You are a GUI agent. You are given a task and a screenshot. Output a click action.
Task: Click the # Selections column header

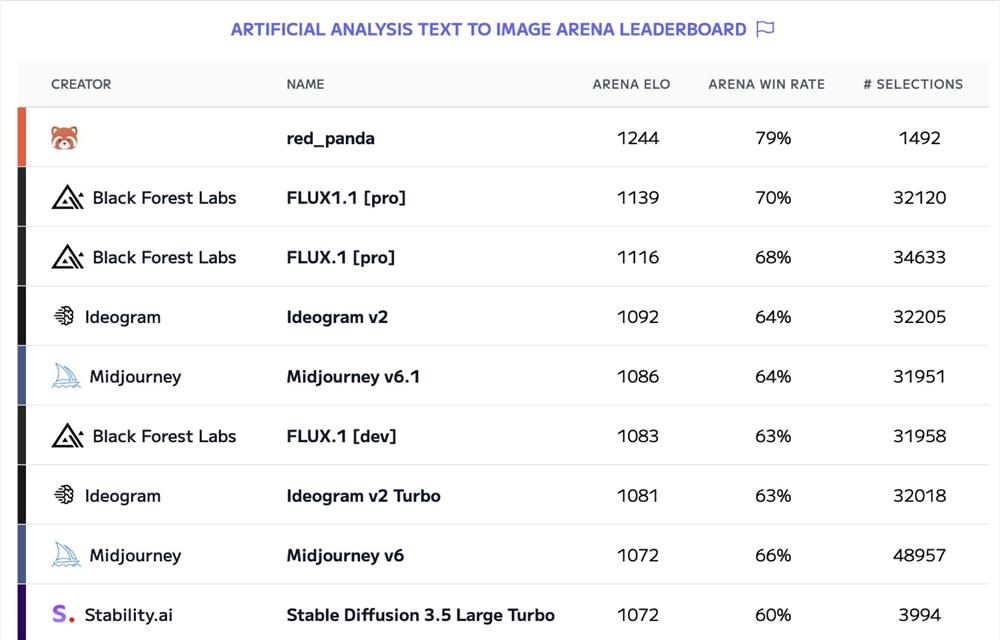pos(913,84)
